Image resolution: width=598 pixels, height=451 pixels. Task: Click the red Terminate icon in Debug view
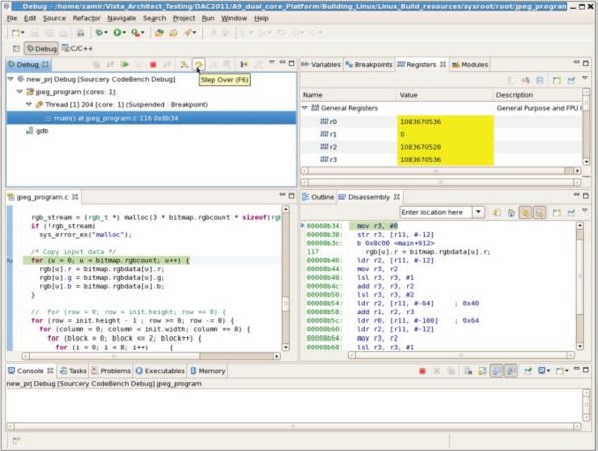pos(153,64)
